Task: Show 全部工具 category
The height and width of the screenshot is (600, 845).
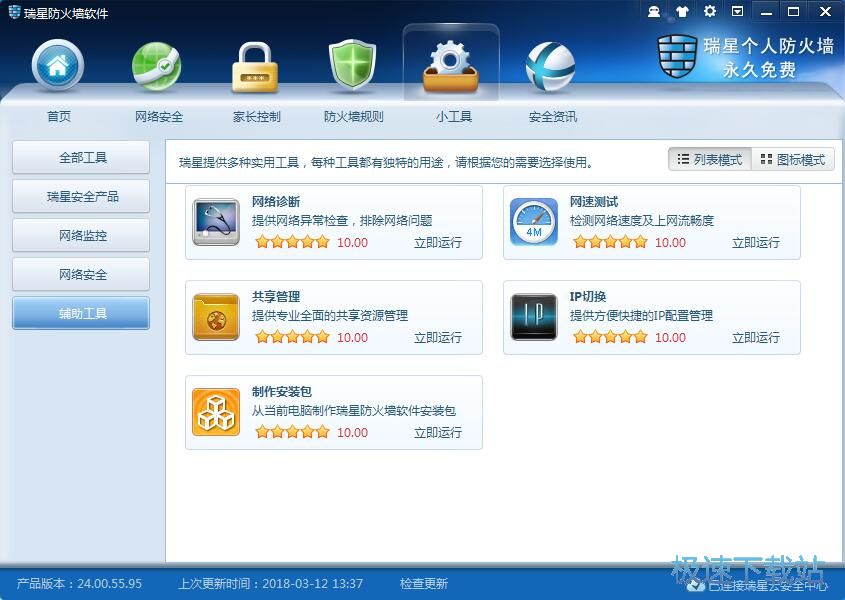Action: [81, 157]
